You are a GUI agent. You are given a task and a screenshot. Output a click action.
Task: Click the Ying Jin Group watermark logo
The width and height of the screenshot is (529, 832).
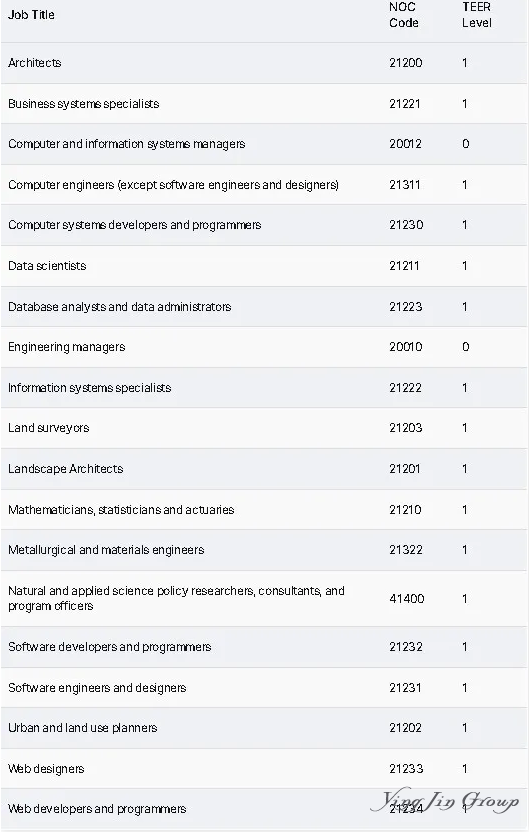445,801
